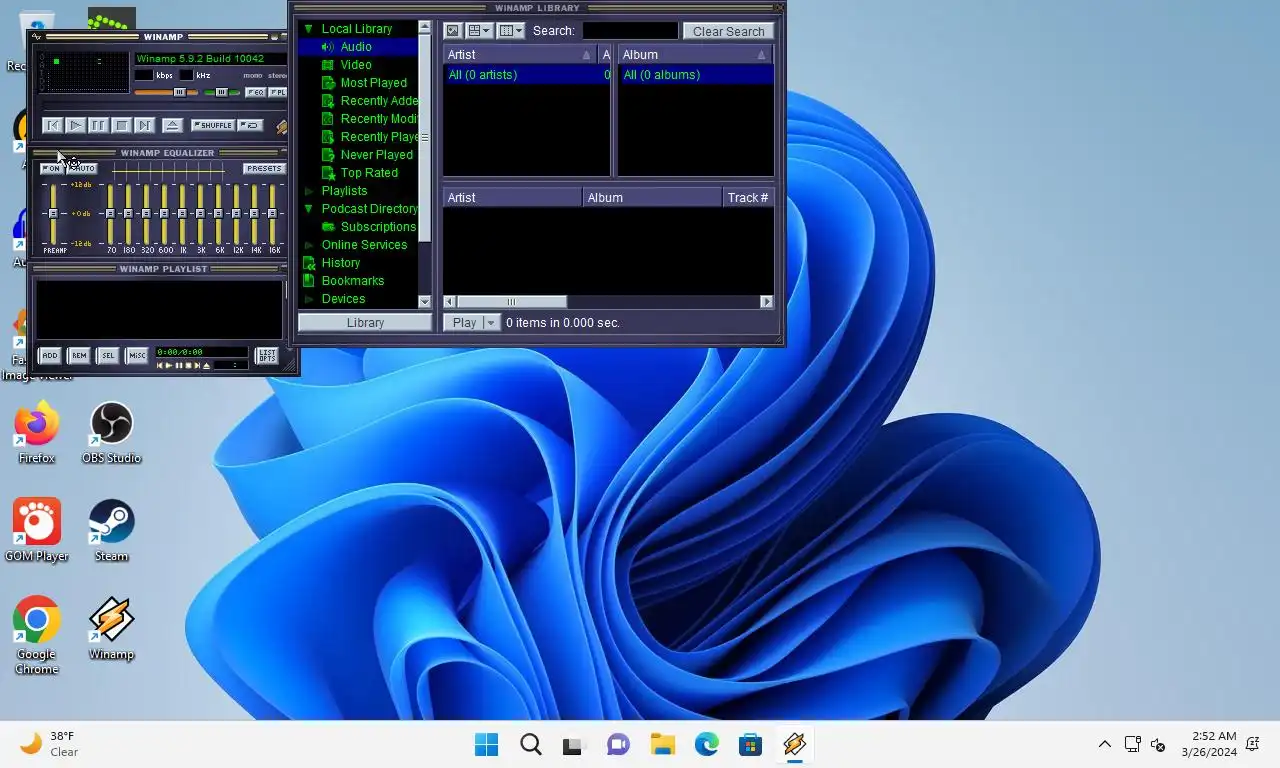The width and height of the screenshot is (1280, 768).
Task: Toggle the SHUFFLE button in Winamp
Action: (x=213, y=125)
